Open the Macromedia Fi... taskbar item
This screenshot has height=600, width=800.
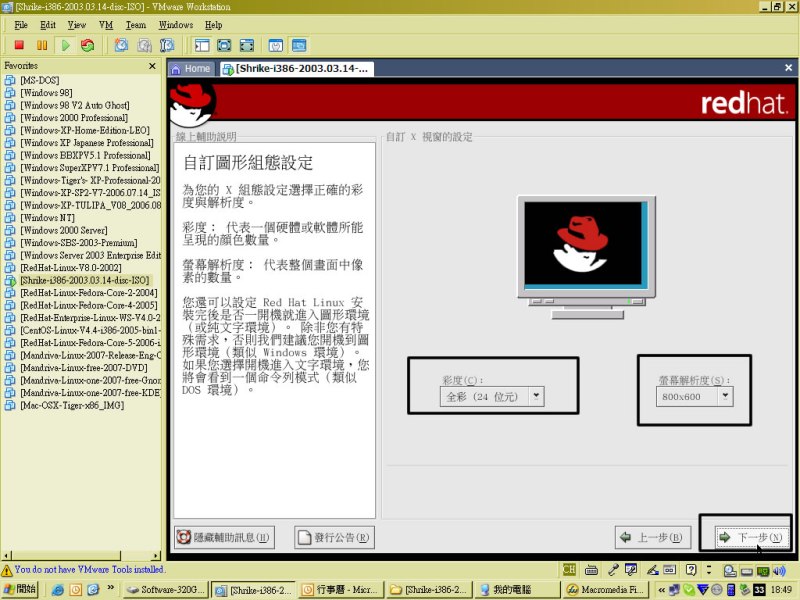point(606,589)
